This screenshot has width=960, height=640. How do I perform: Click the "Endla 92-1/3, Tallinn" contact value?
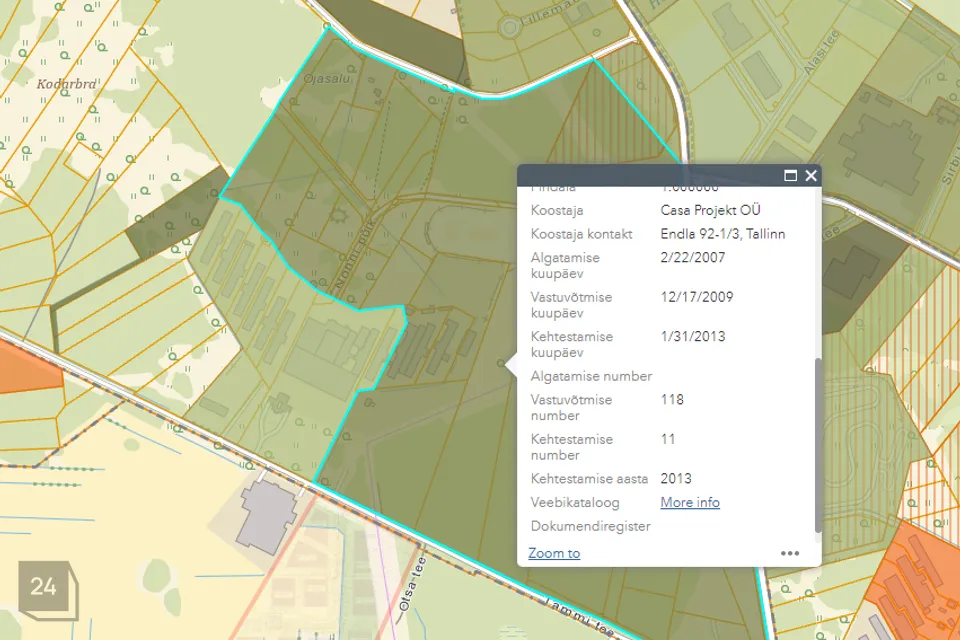(723, 234)
